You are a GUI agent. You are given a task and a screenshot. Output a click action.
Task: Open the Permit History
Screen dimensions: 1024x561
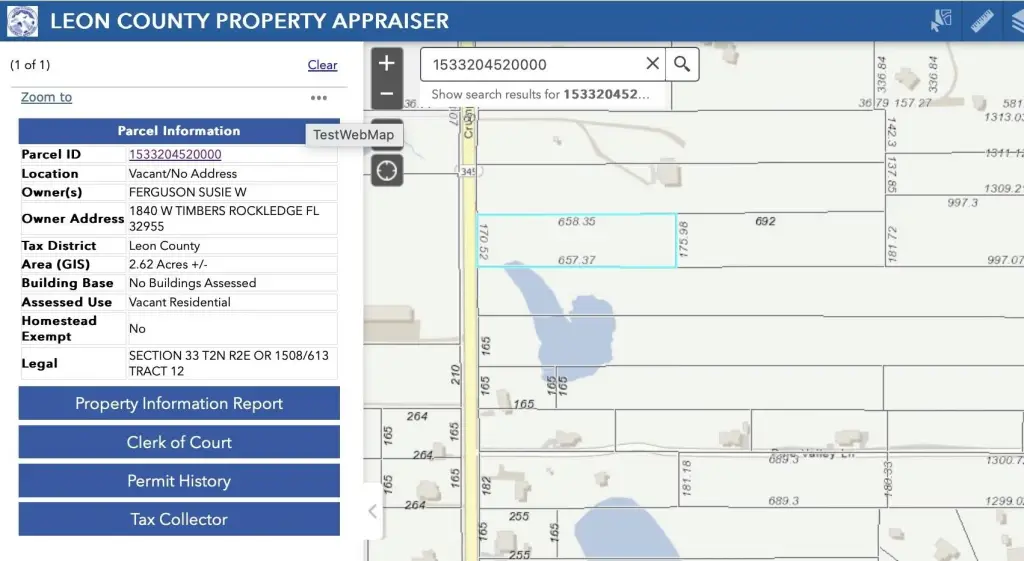(179, 481)
